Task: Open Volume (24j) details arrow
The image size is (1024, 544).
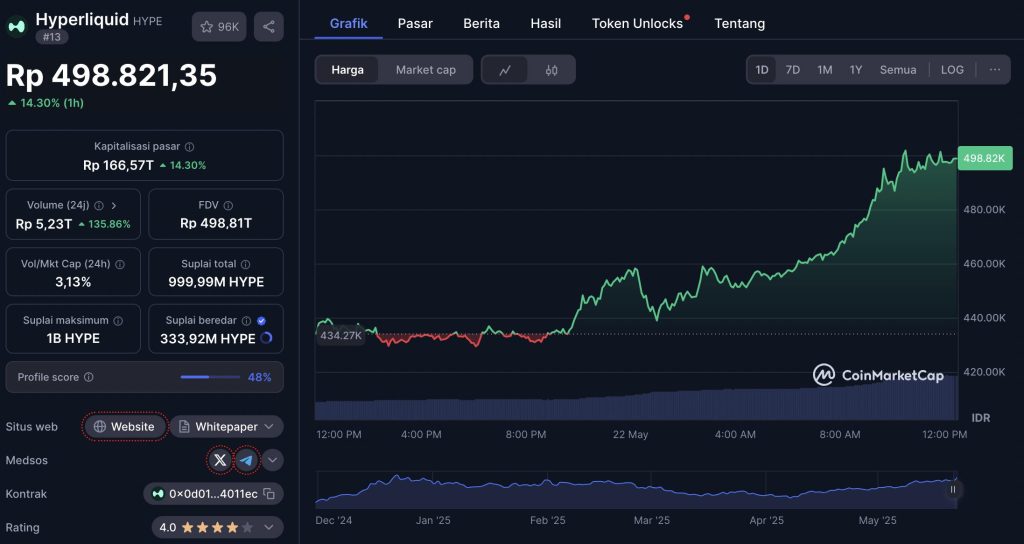Action: 114,206
